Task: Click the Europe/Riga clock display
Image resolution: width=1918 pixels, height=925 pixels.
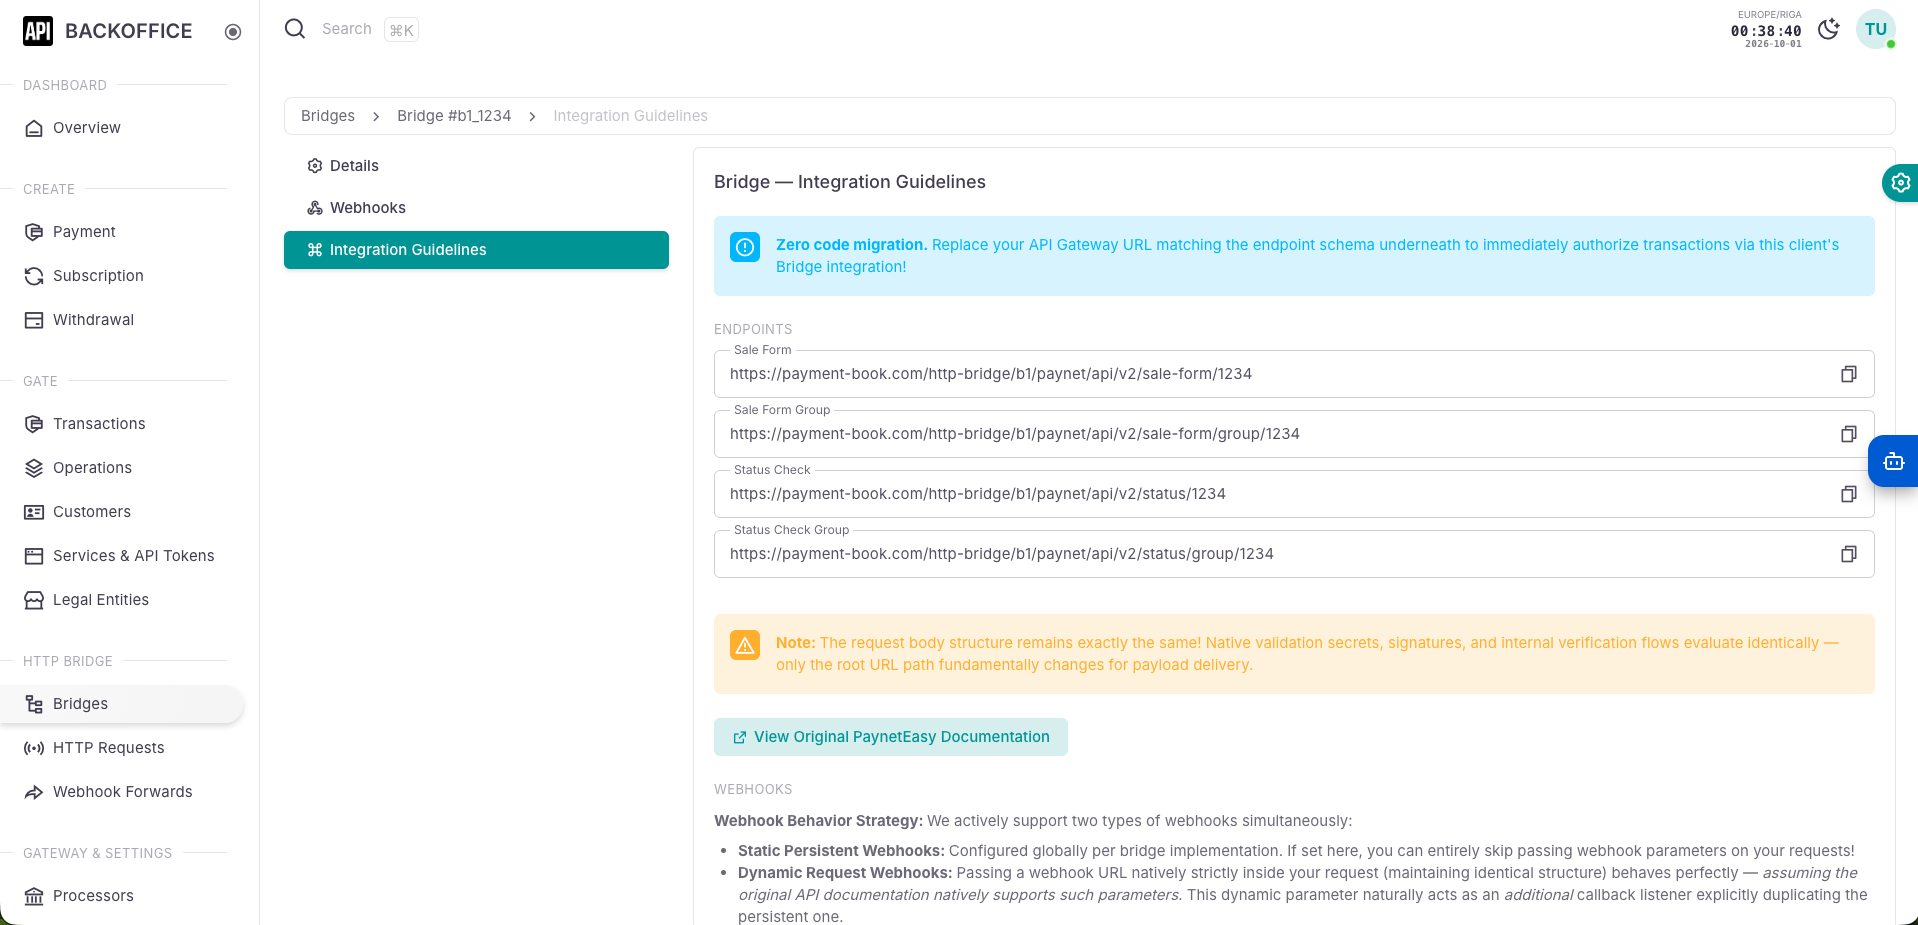Action: (x=1766, y=29)
